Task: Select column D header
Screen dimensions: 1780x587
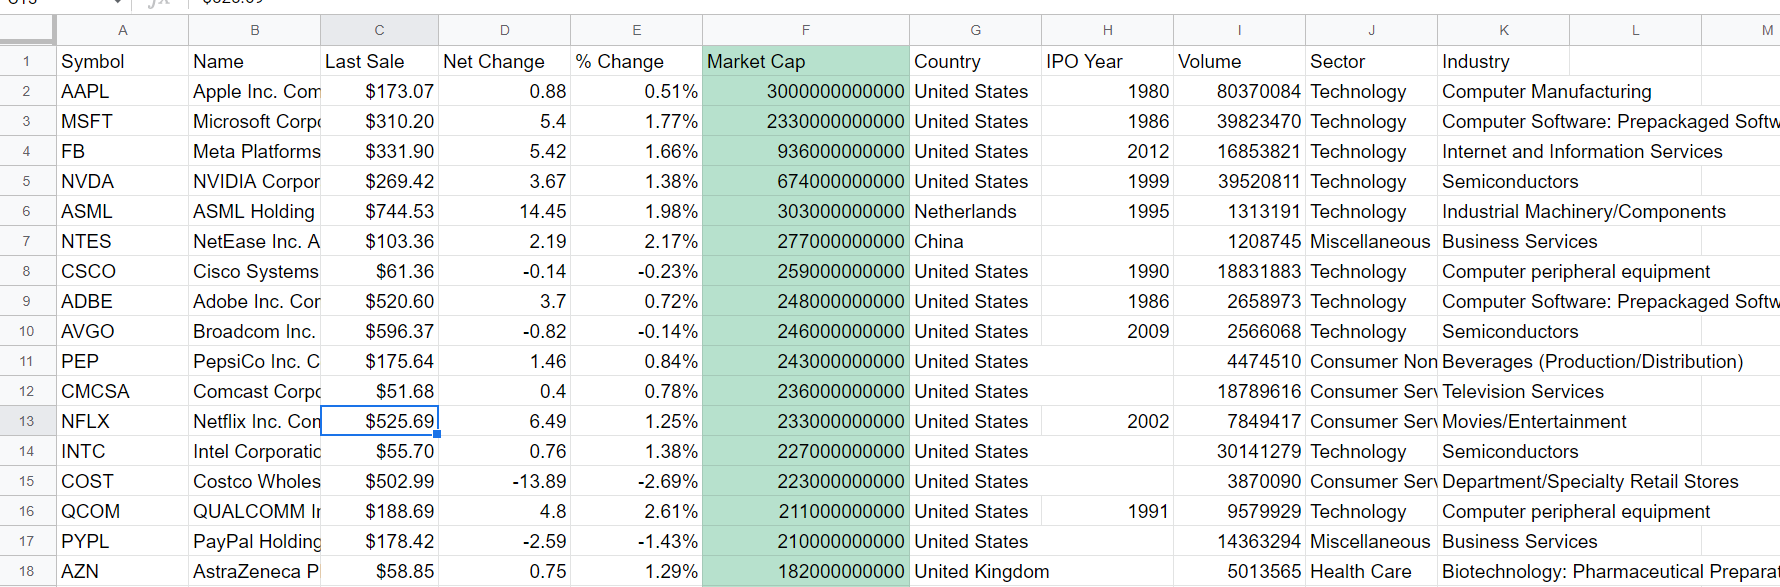Action: tap(505, 30)
